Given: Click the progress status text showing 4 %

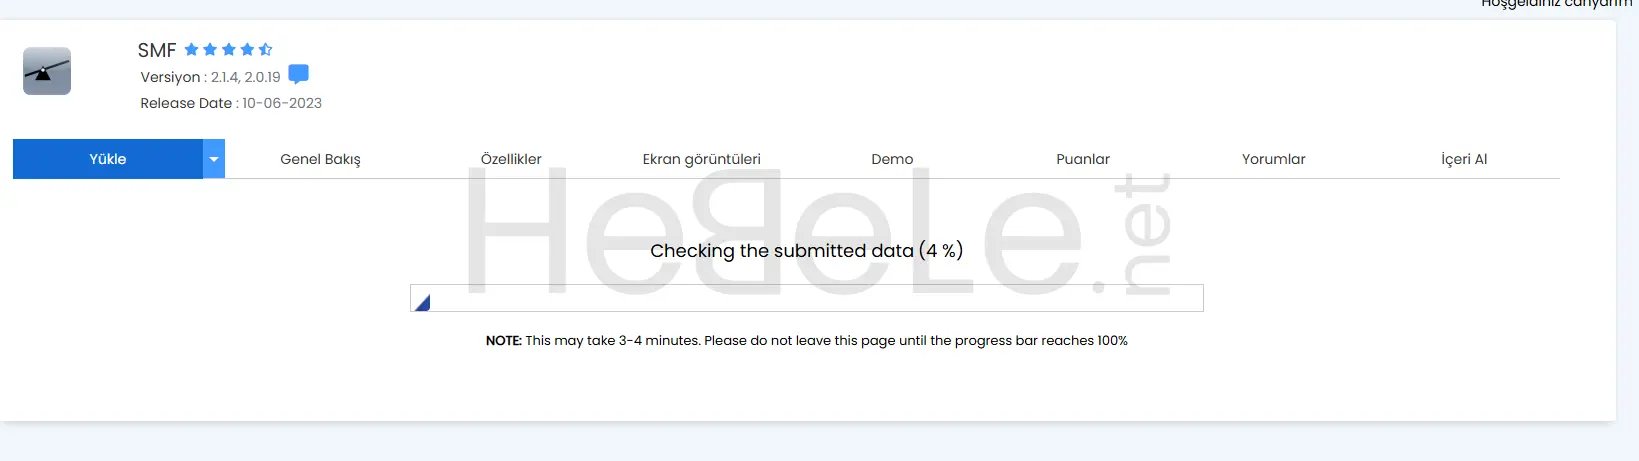Looking at the screenshot, I should (807, 251).
